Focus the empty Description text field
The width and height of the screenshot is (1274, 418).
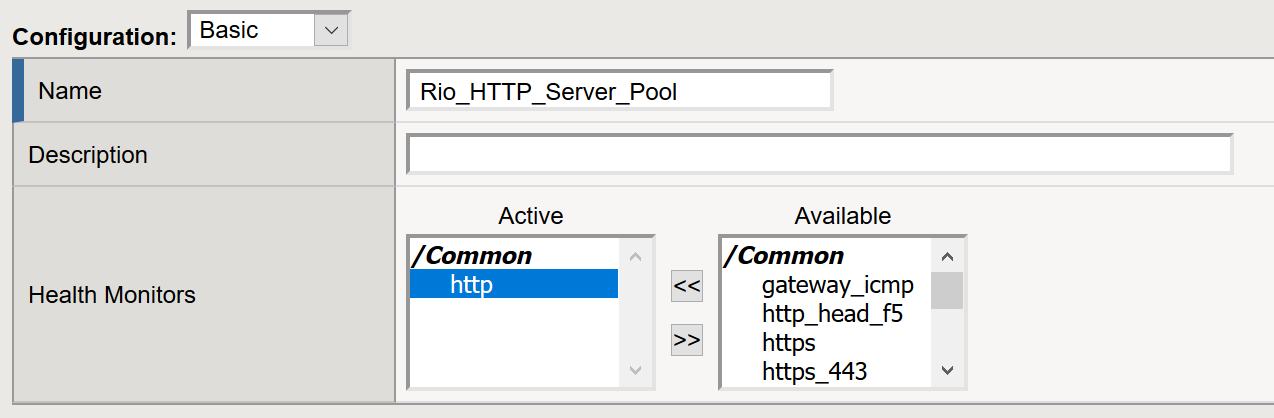(819, 155)
